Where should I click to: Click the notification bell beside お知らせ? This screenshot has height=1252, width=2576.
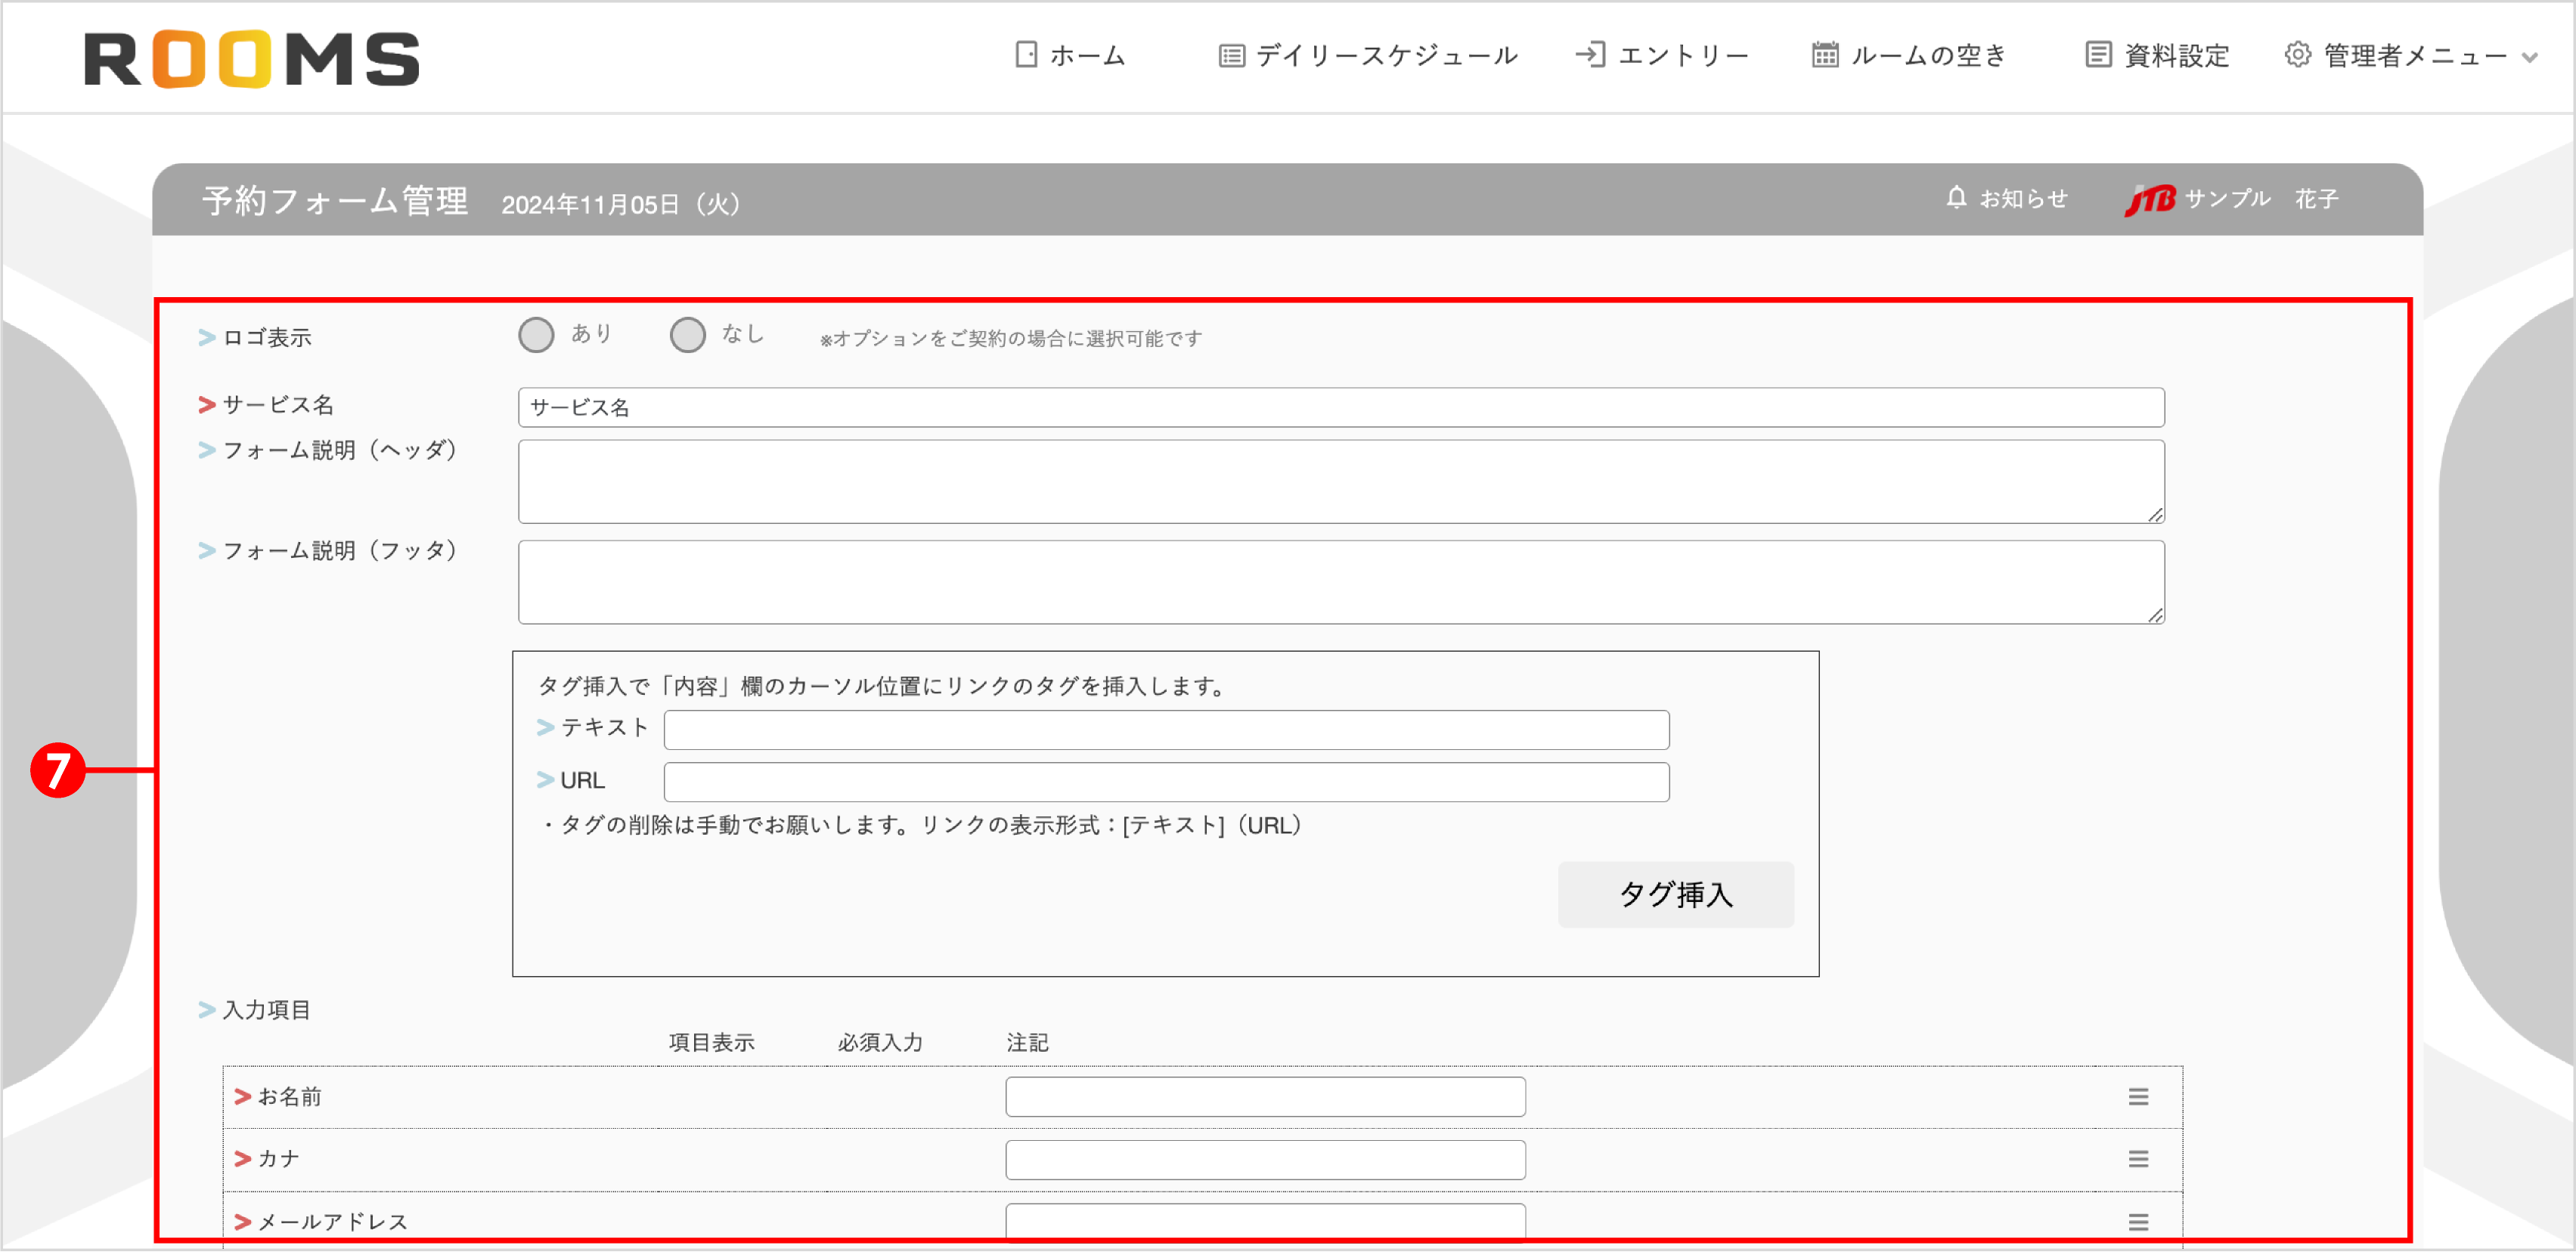[1956, 197]
